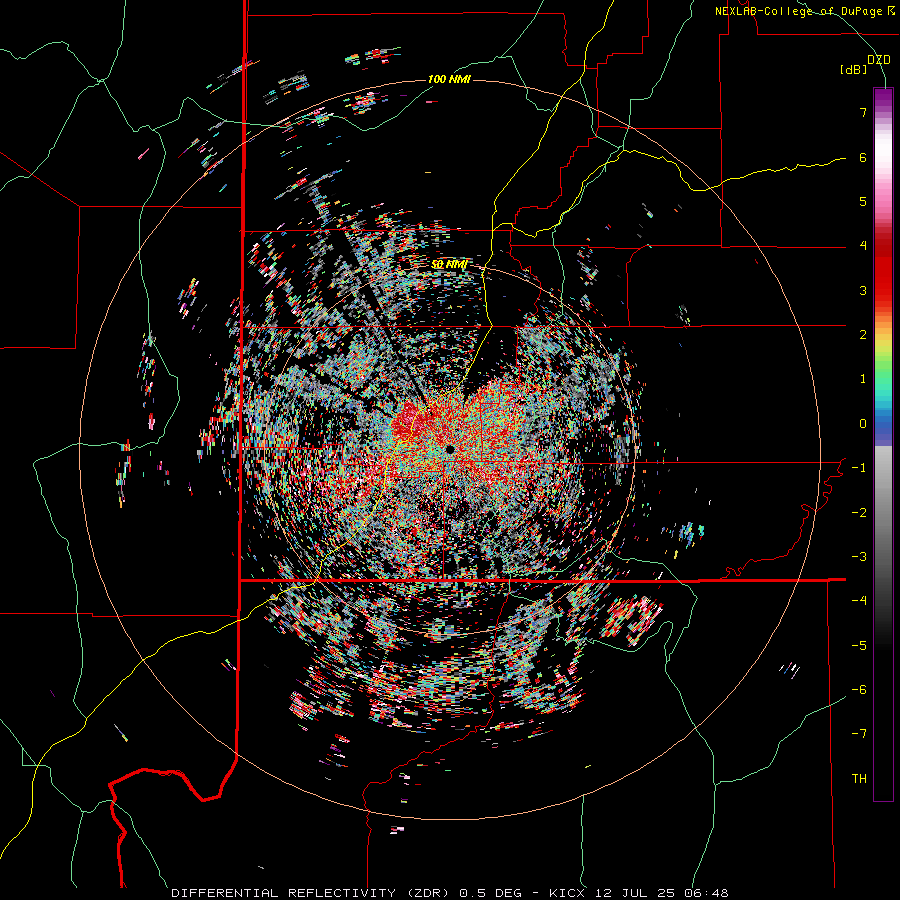Click the -1 value on the color scale
This screenshot has height=900, width=900.
pyautogui.click(x=859, y=468)
